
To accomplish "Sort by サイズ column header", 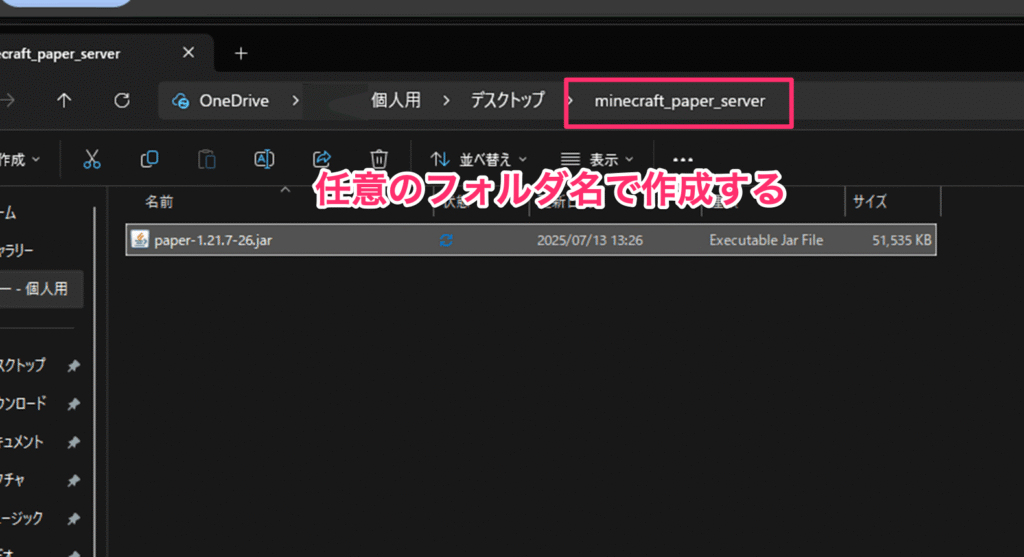I will [870, 202].
